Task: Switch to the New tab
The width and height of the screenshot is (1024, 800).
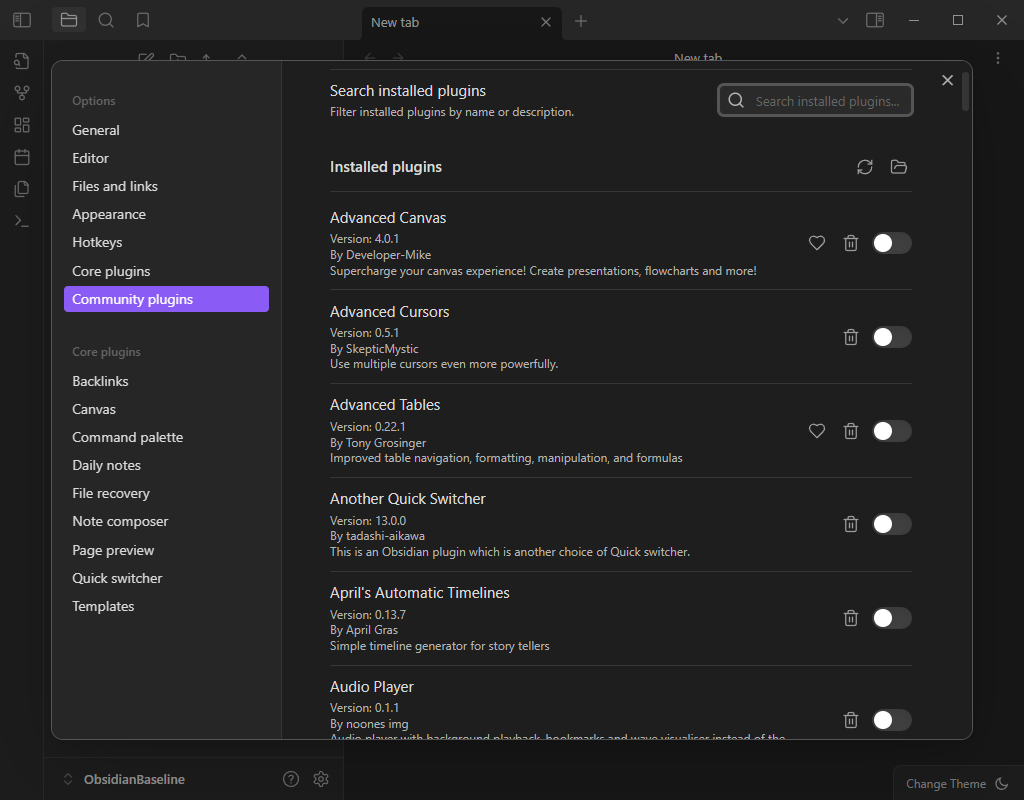Action: tap(450, 21)
